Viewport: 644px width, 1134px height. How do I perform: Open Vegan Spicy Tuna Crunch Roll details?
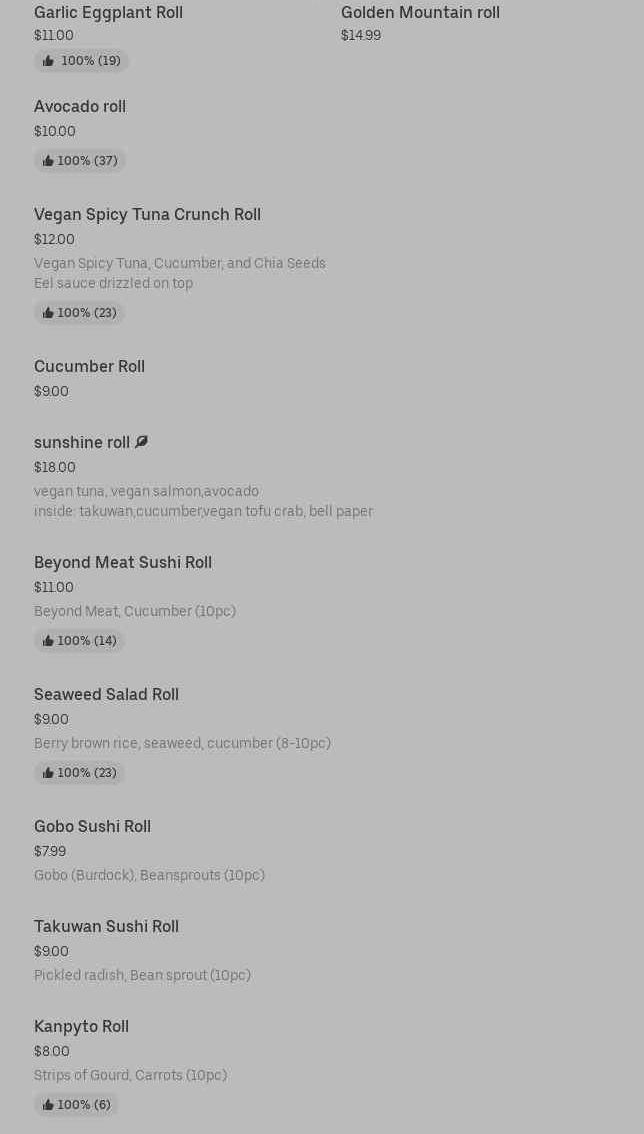147,214
